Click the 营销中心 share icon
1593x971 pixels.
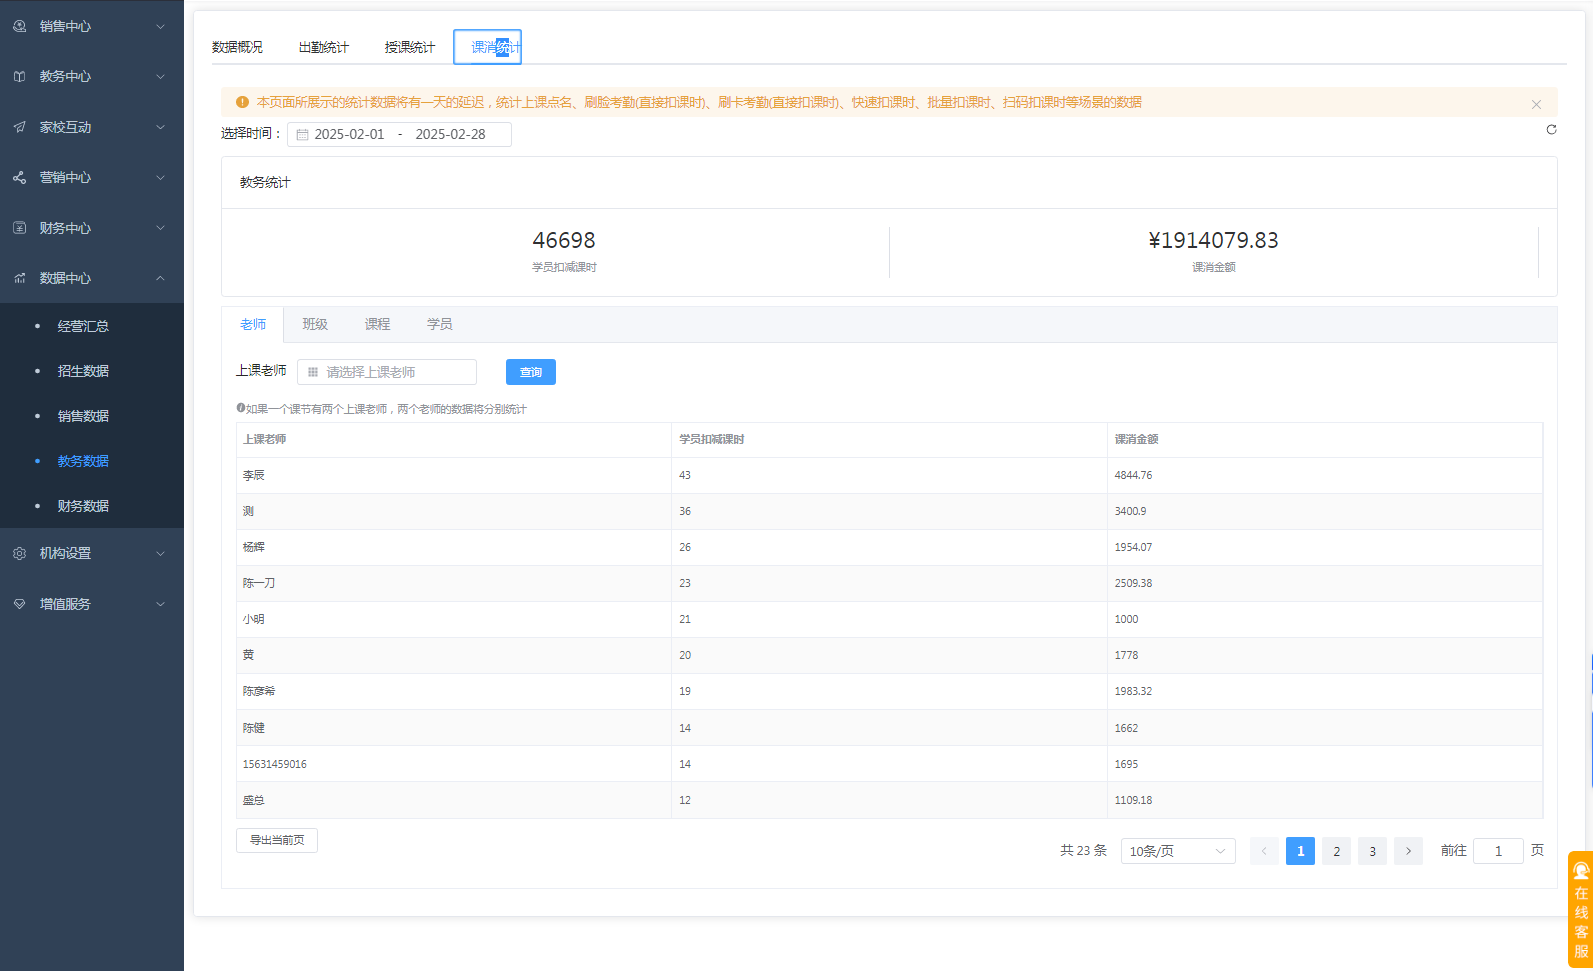[19, 177]
